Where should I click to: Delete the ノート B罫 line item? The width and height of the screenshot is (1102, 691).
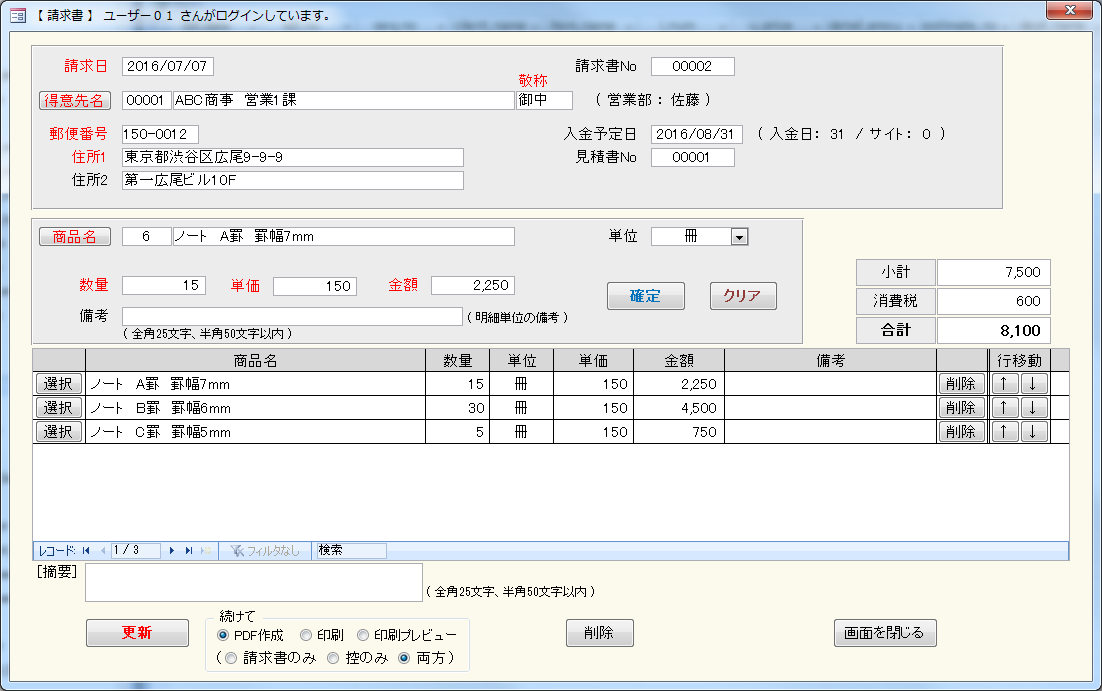point(961,408)
